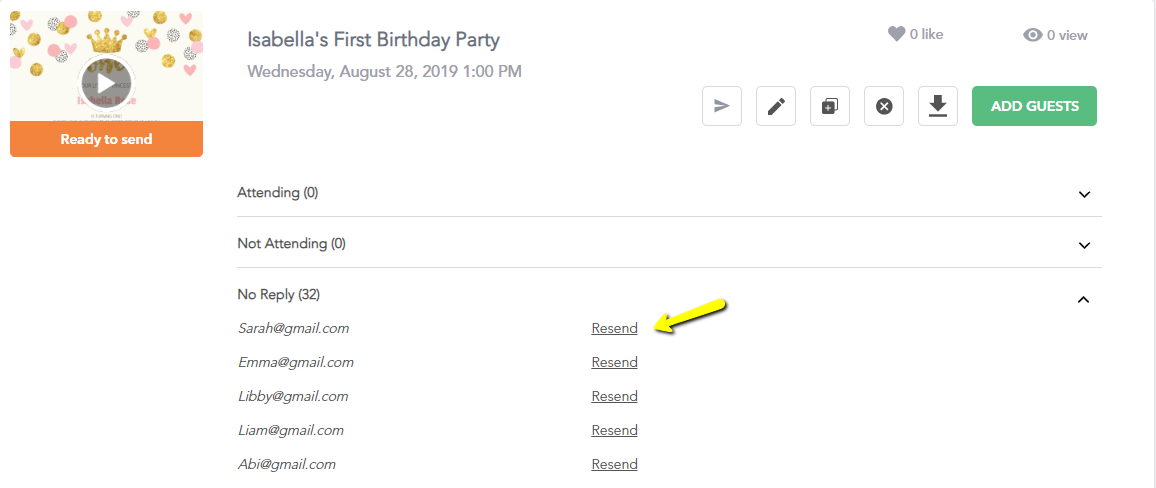Viewport: 1156px width, 488px height.
Task: Resend invitation to Emma@gmail.com
Action: pyautogui.click(x=614, y=363)
